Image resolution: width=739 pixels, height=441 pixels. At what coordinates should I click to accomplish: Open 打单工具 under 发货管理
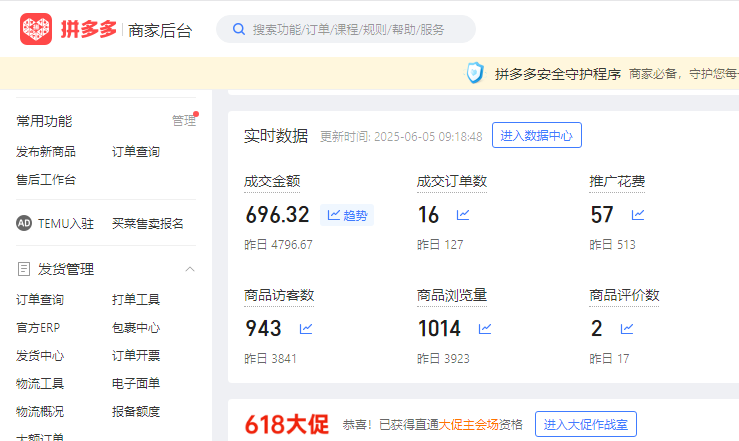(x=136, y=299)
